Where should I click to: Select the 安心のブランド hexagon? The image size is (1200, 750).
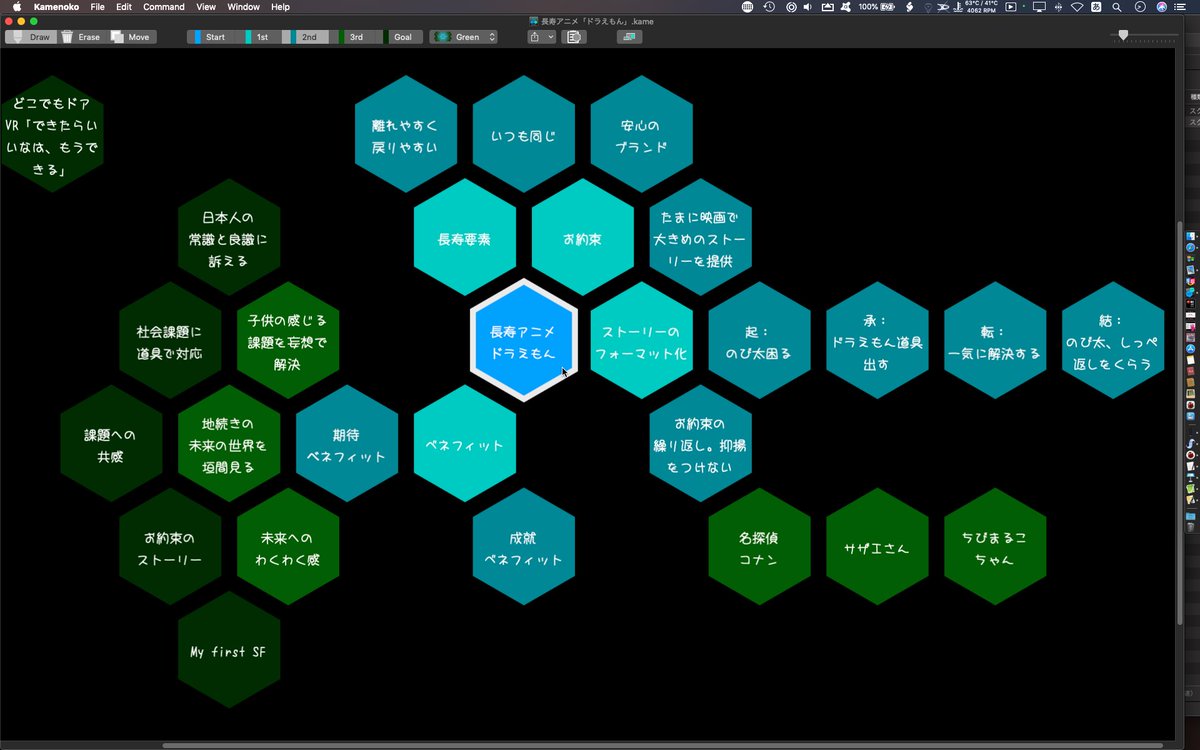tap(641, 136)
